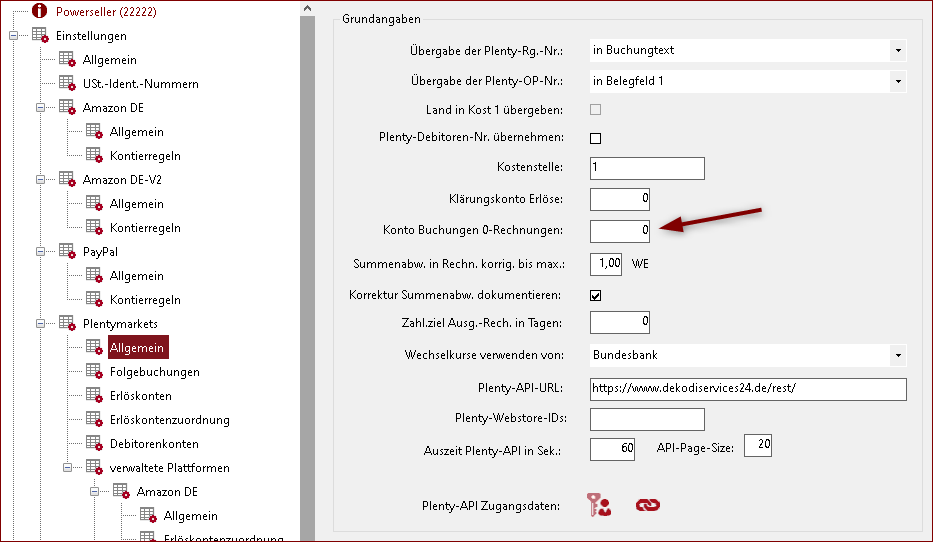Click the Konto Buchungen 0-Rechnungen field
The height and width of the screenshot is (542, 933).
(x=620, y=231)
